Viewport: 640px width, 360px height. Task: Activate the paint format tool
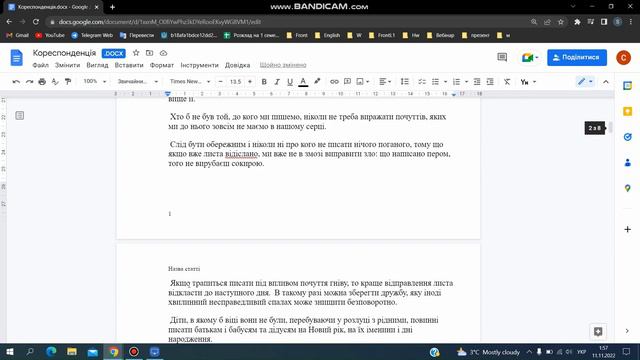(68, 82)
